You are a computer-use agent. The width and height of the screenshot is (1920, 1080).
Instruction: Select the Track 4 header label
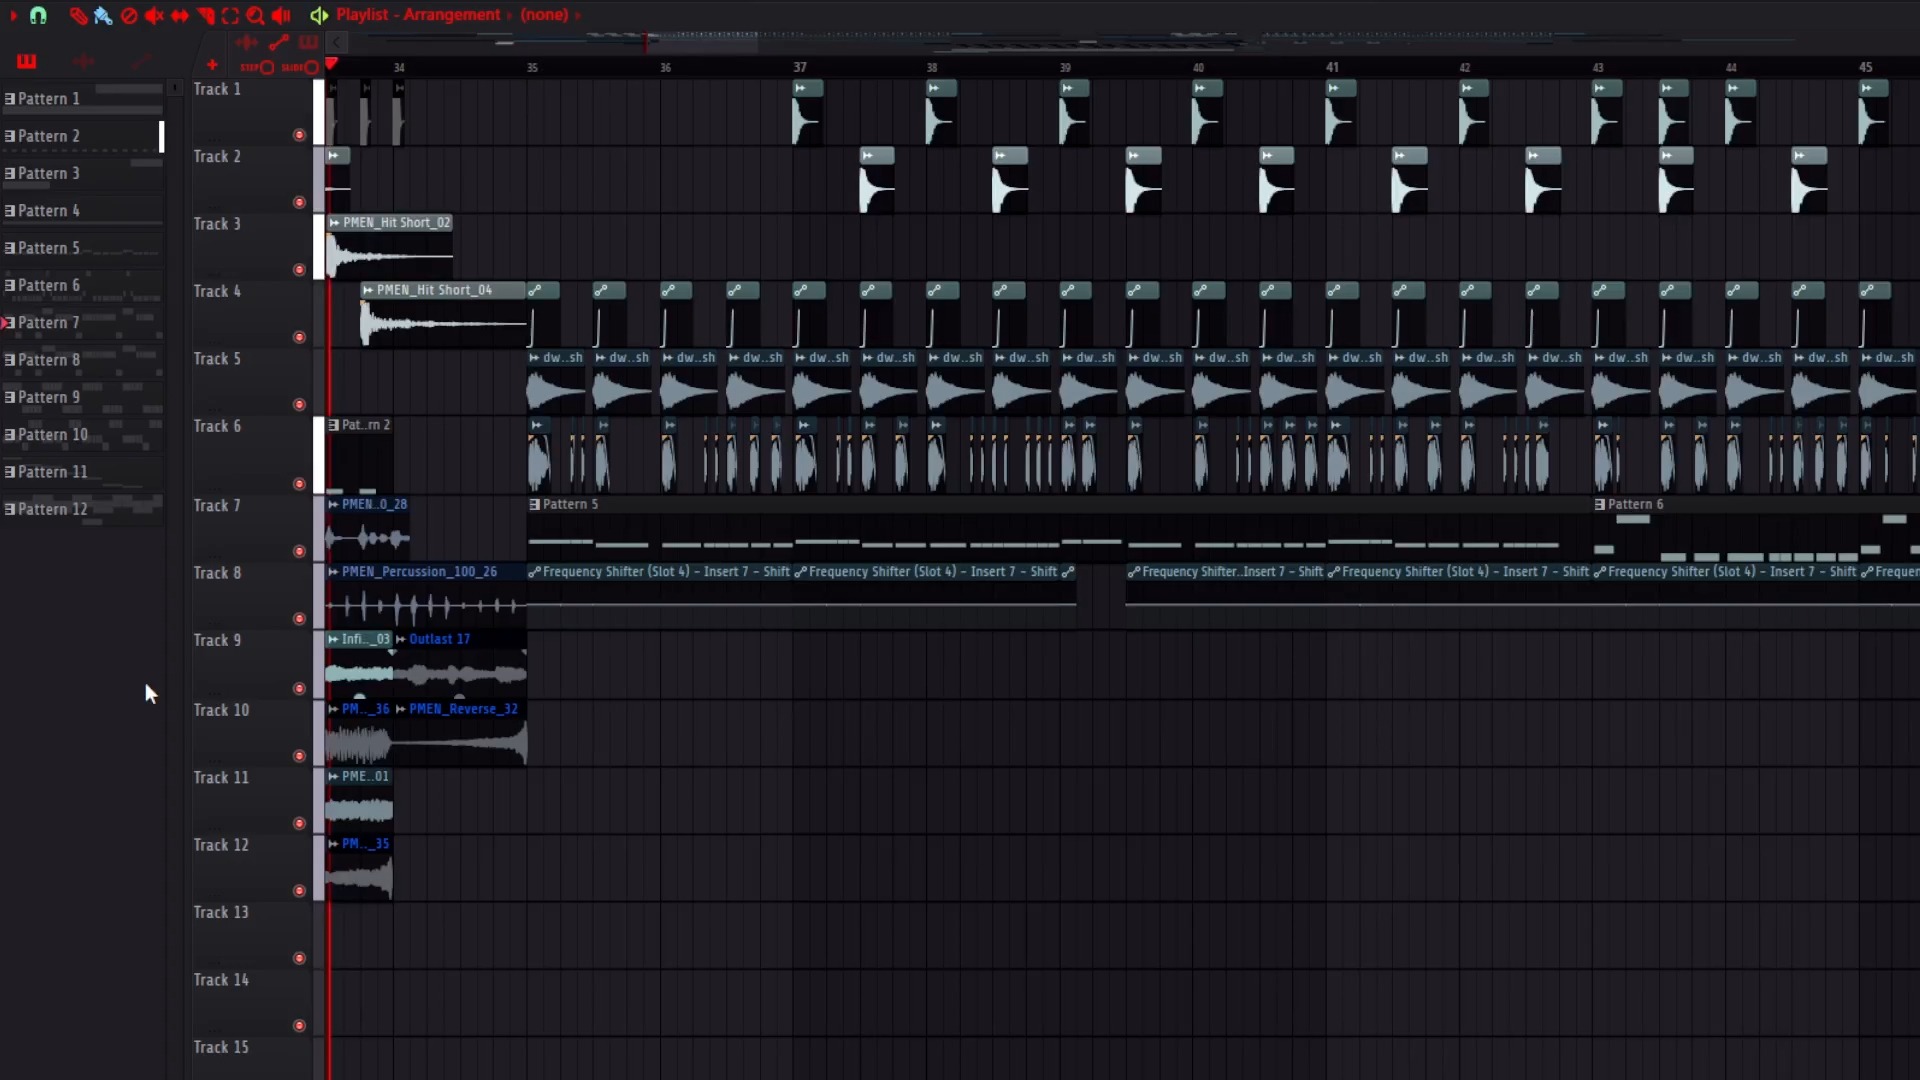tap(217, 291)
